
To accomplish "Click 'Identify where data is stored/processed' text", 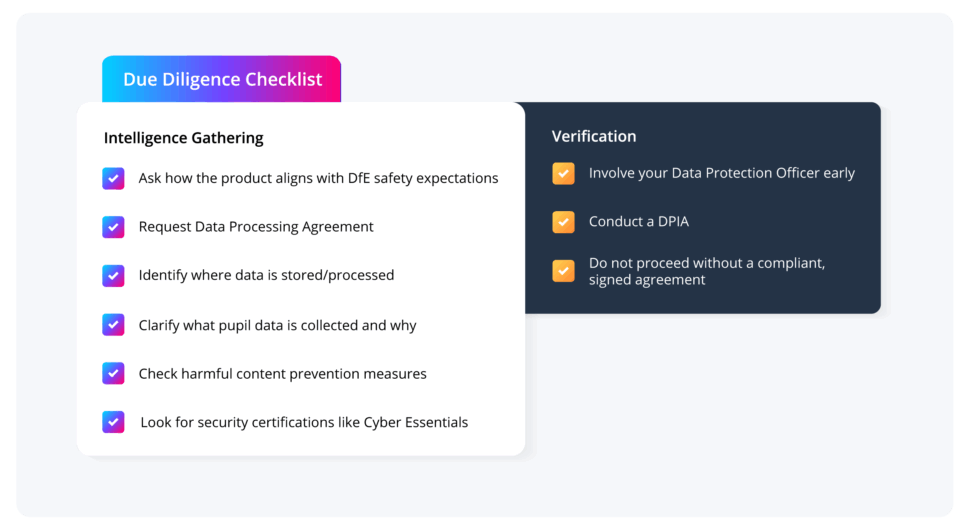I will tap(266, 275).
